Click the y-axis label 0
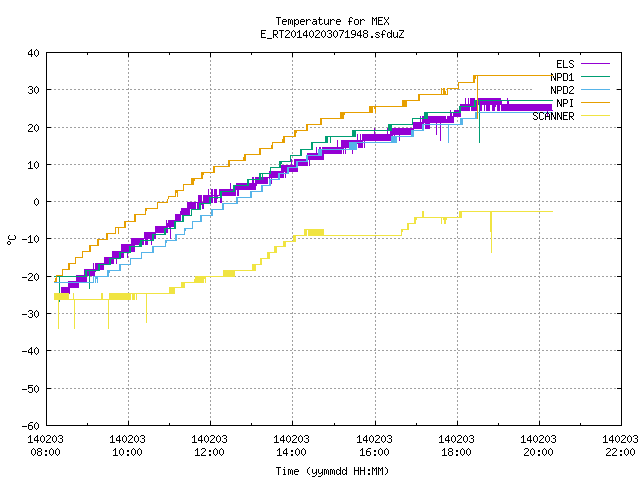The image size is (640, 480). click(x=37, y=202)
